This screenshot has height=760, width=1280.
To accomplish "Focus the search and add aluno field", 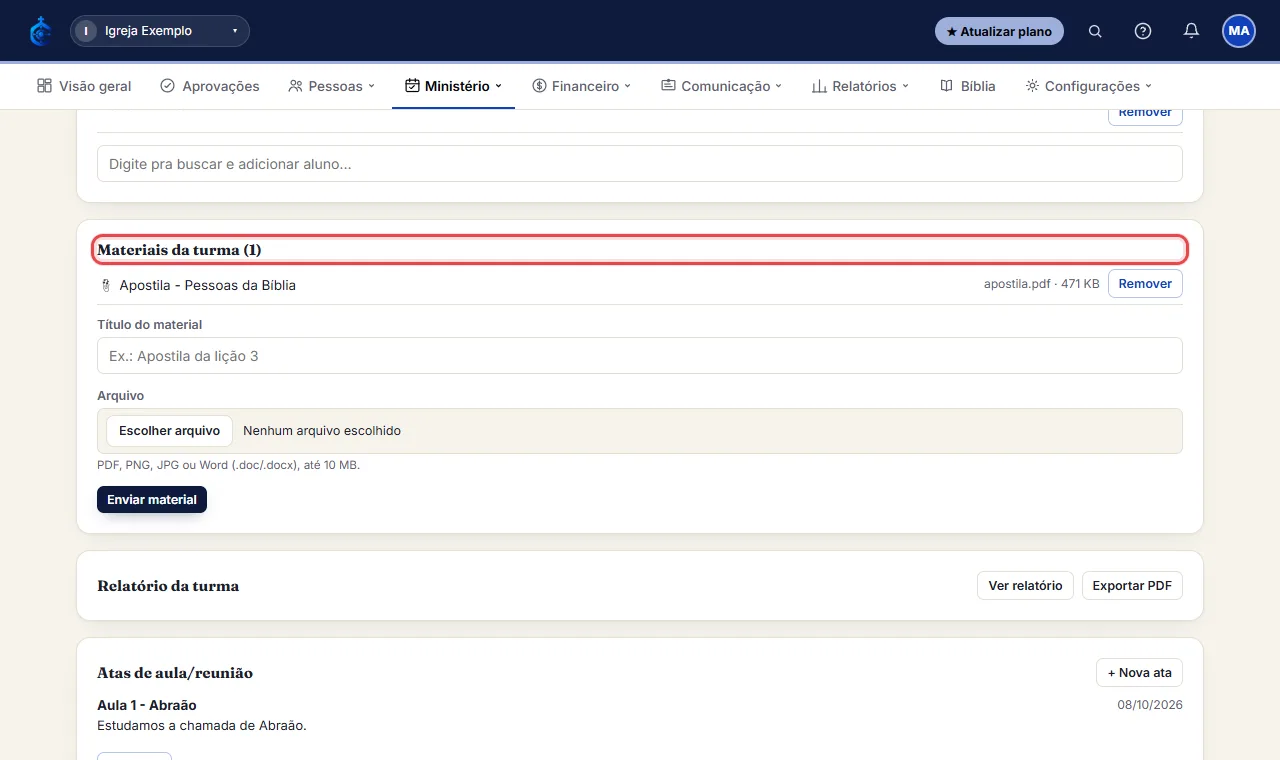I will click(640, 164).
